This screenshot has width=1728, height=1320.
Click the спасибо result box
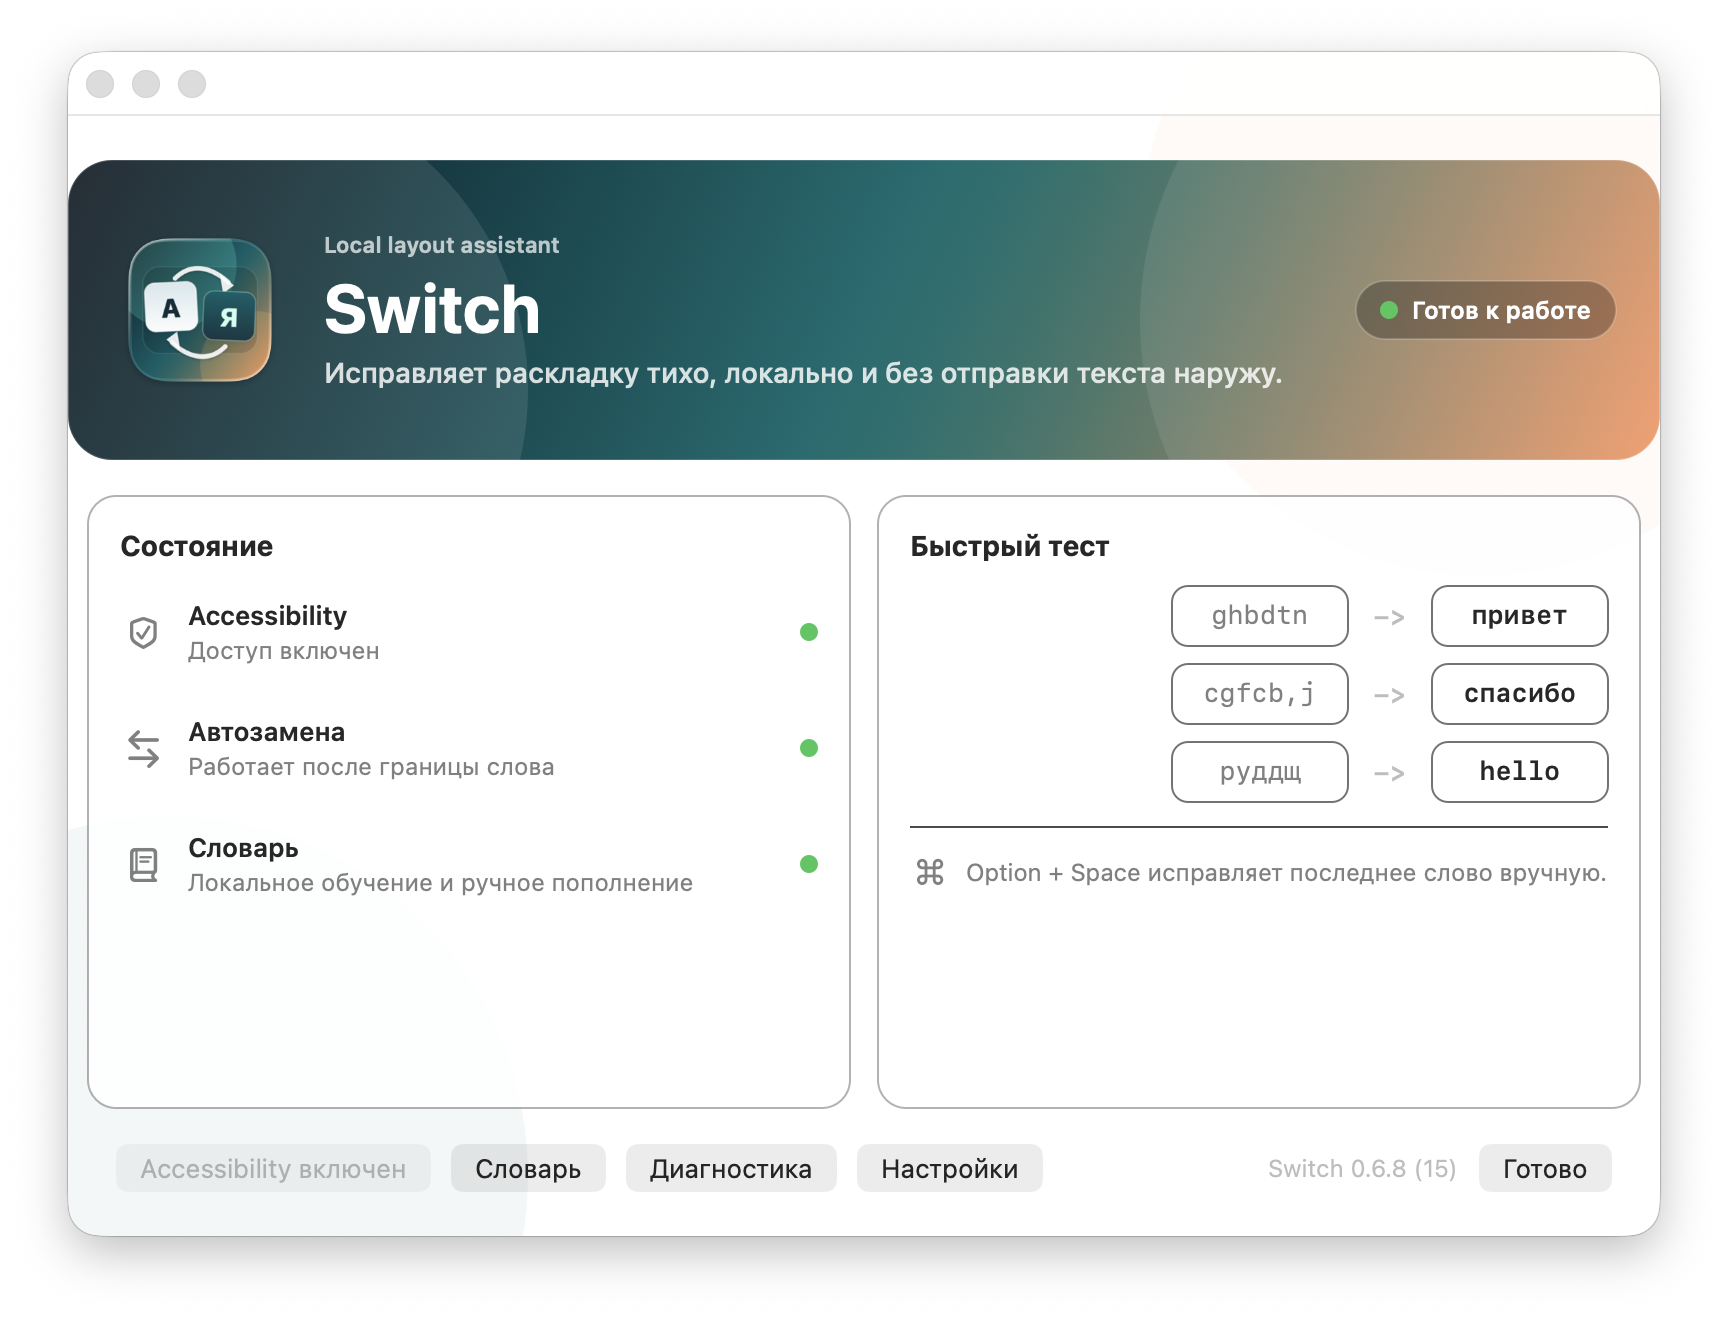[1520, 694]
